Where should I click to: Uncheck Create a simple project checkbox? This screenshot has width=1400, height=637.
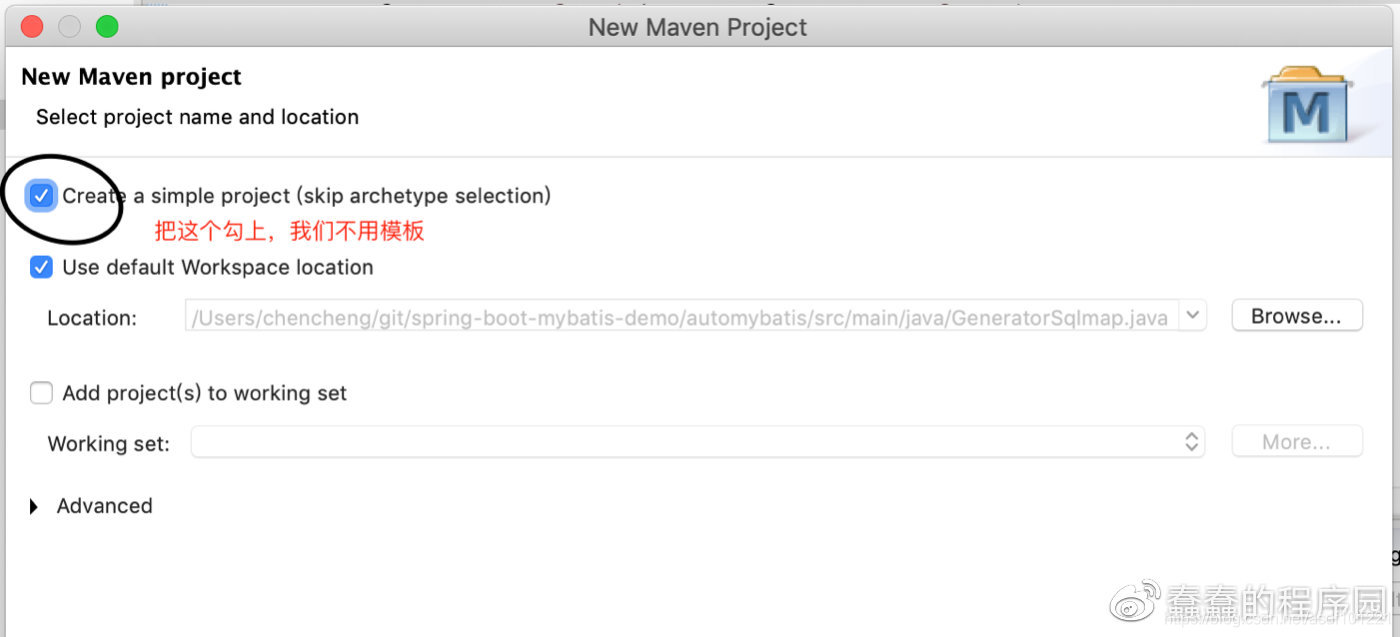pyautogui.click(x=41, y=196)
